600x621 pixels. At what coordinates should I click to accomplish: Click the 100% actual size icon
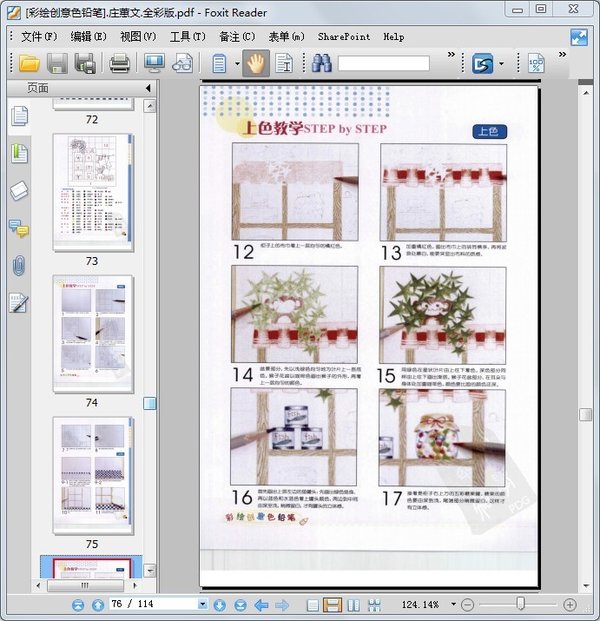pos(536,63)
